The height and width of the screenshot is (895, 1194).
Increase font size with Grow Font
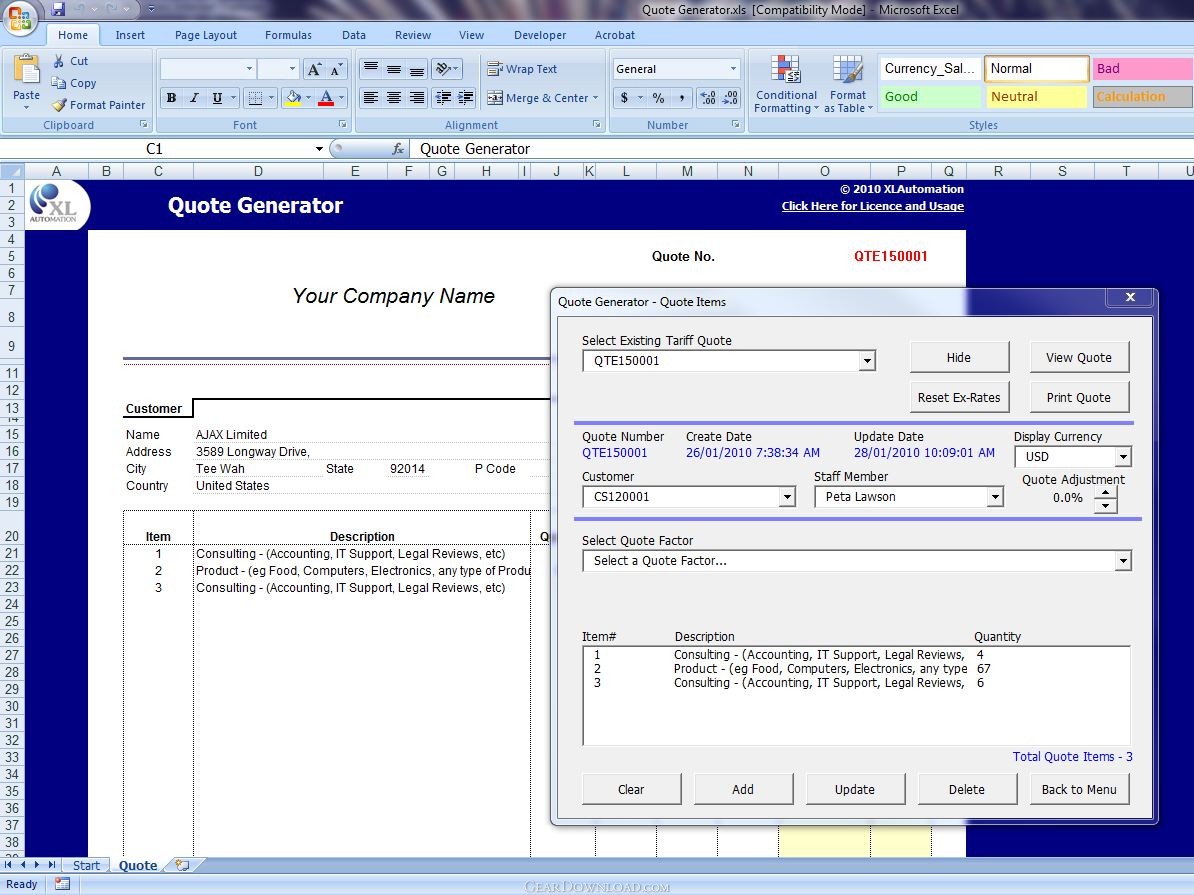(x=314, y=69)
